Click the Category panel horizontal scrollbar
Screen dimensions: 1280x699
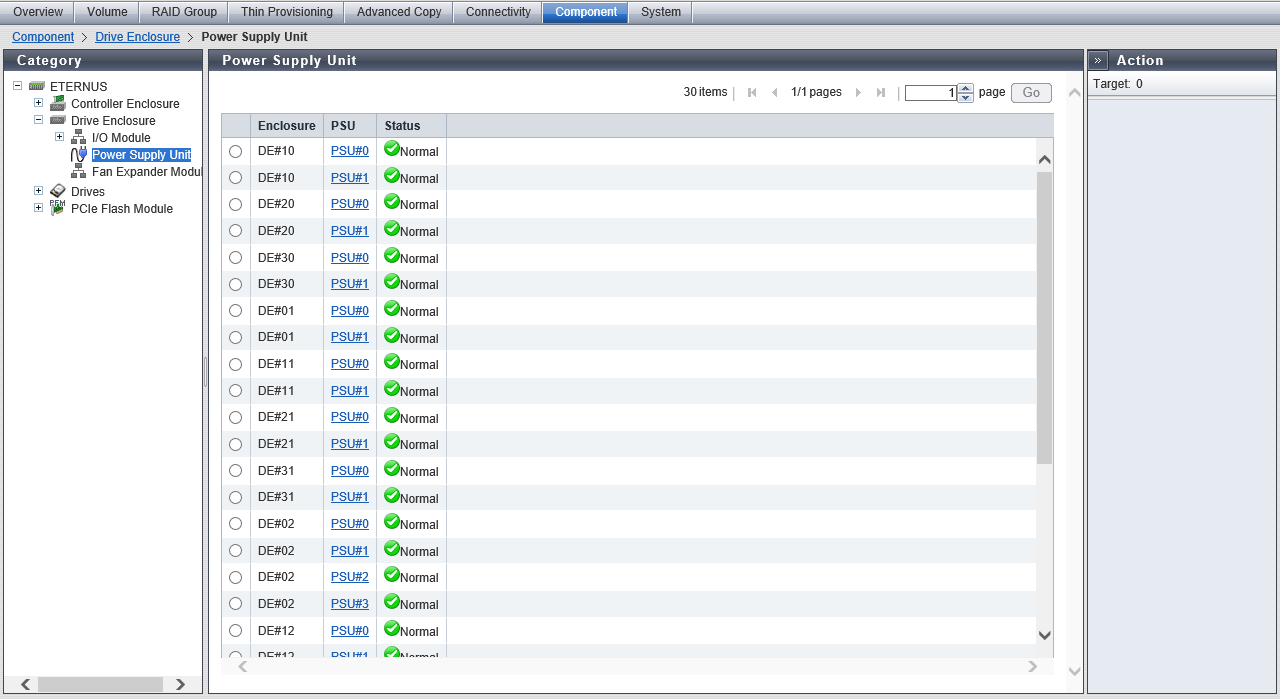[100, 684]
